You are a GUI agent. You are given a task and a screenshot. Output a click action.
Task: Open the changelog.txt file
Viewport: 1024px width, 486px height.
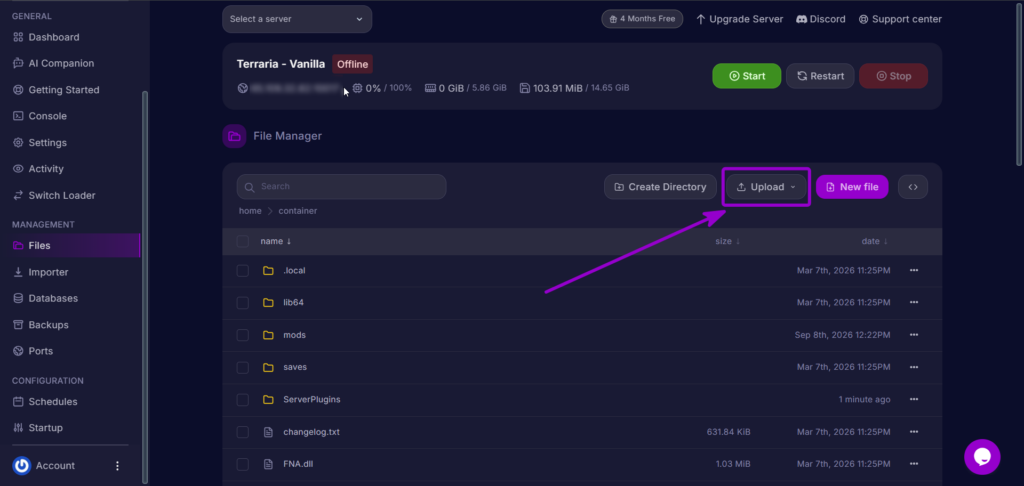tap(312, 432)
